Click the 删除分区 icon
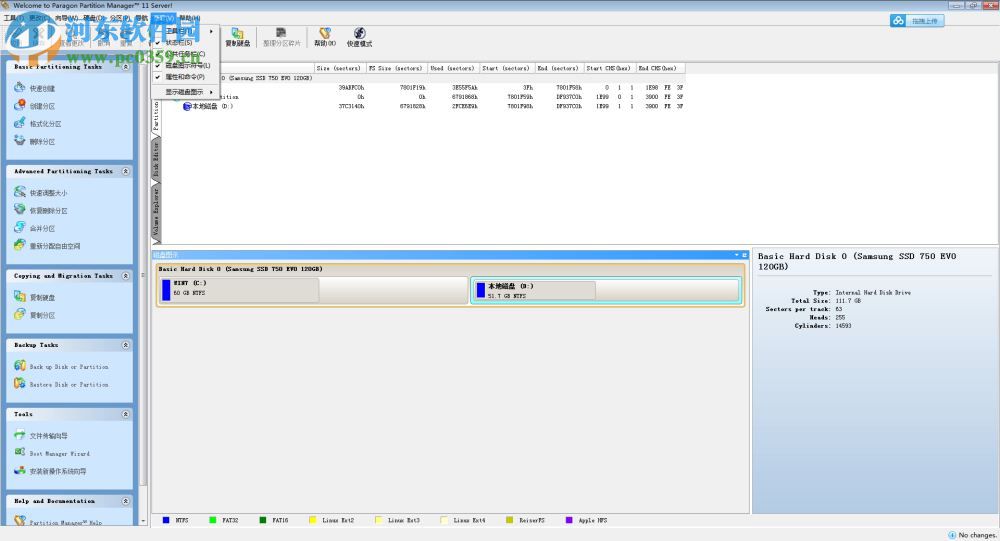The height and width of the screenshot is (541, 1000). tap(20, 140)
